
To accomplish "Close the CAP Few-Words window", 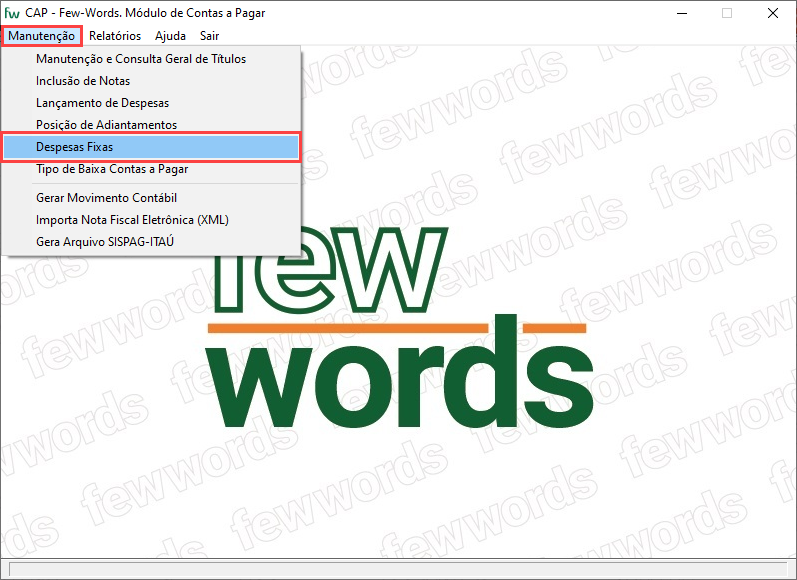I will click(773, 13).
